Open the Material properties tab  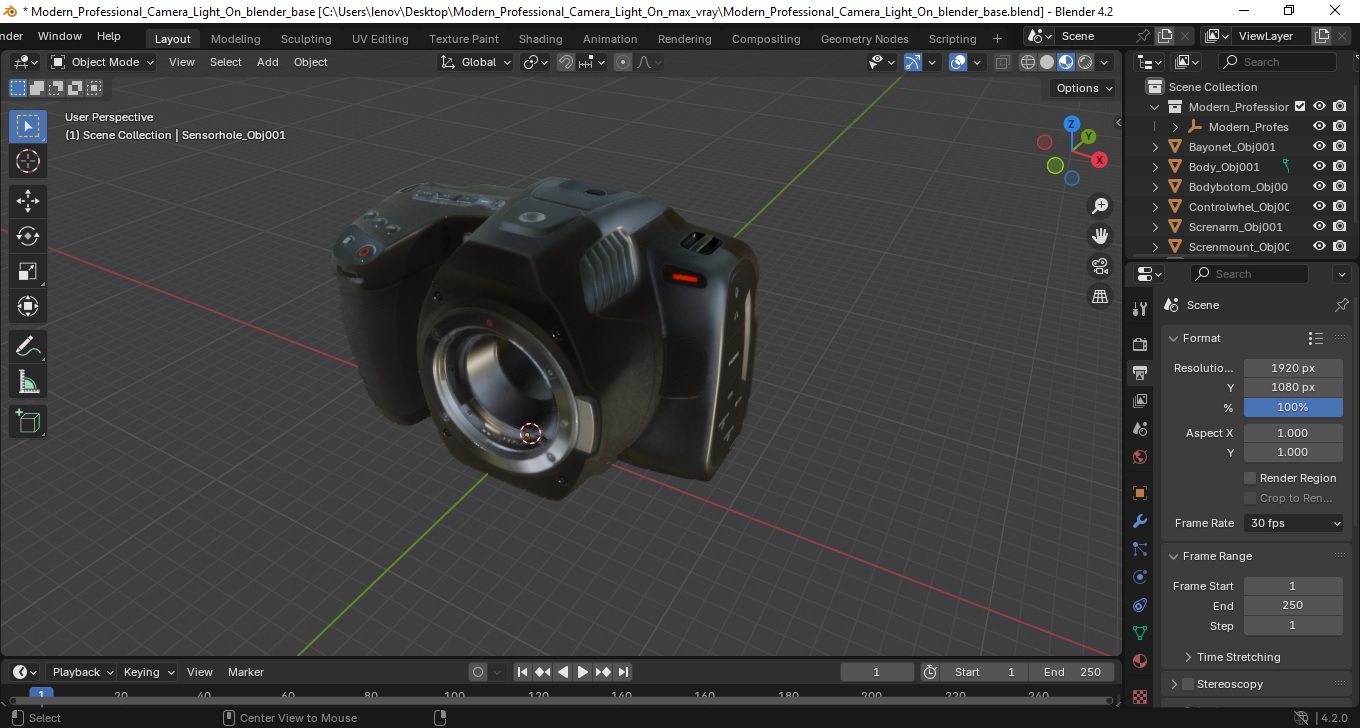click(1139, 661)
